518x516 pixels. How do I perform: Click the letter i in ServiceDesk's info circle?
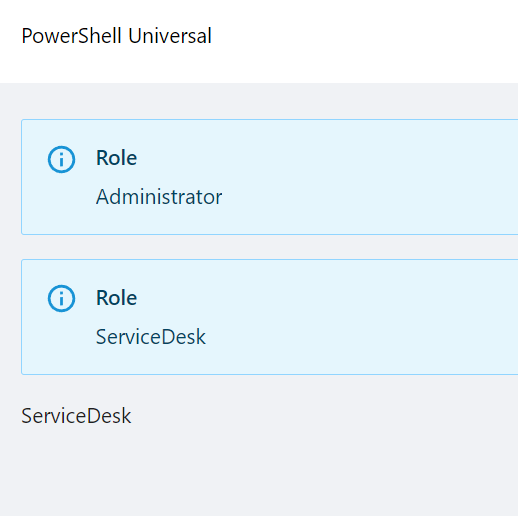point(61,299)
